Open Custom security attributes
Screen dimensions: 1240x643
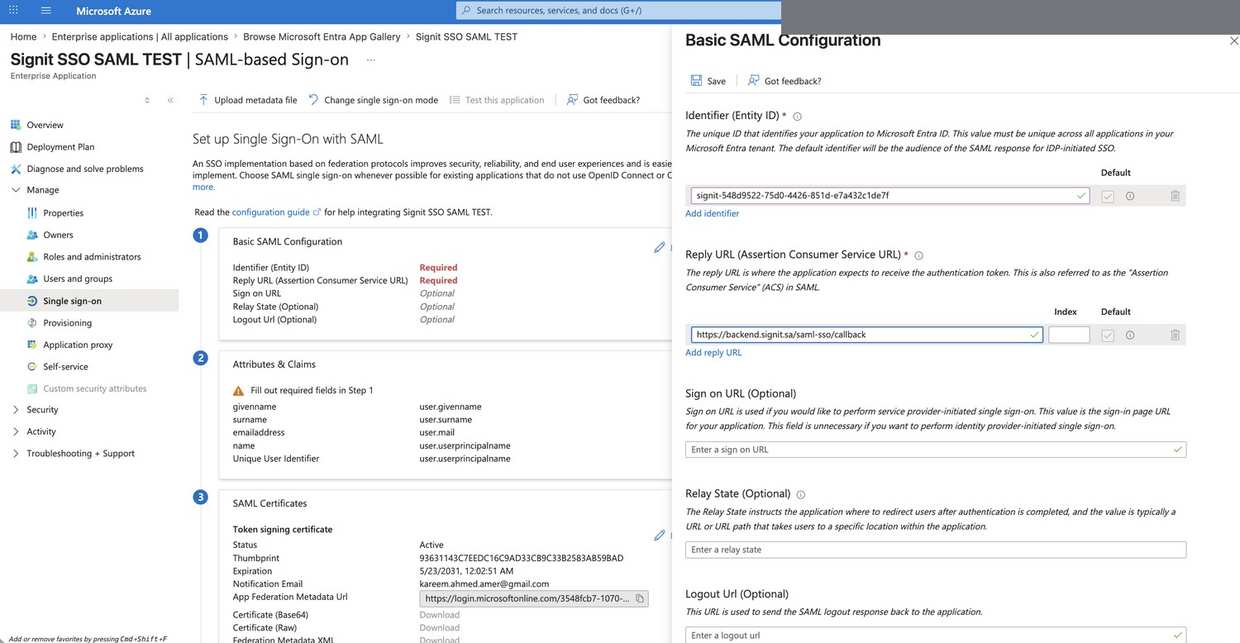95,389
